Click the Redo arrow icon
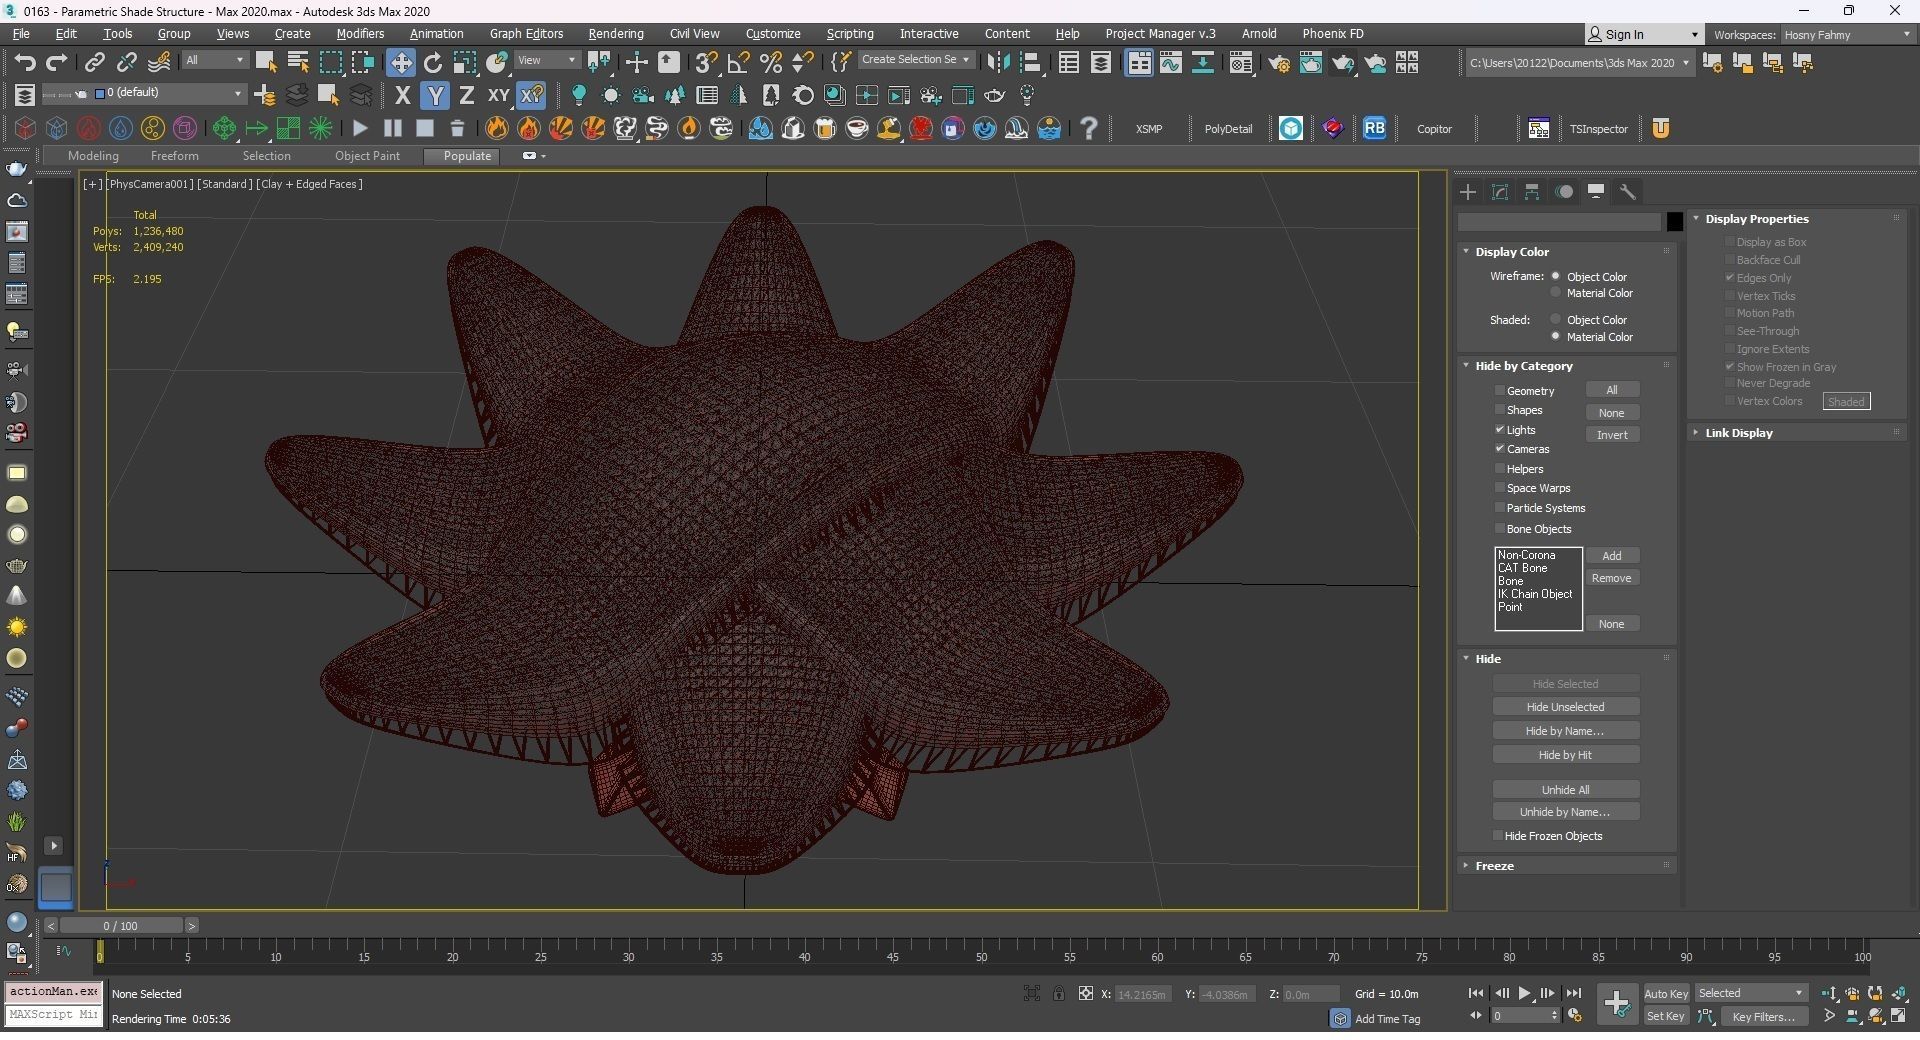 [x=57, y=62]
